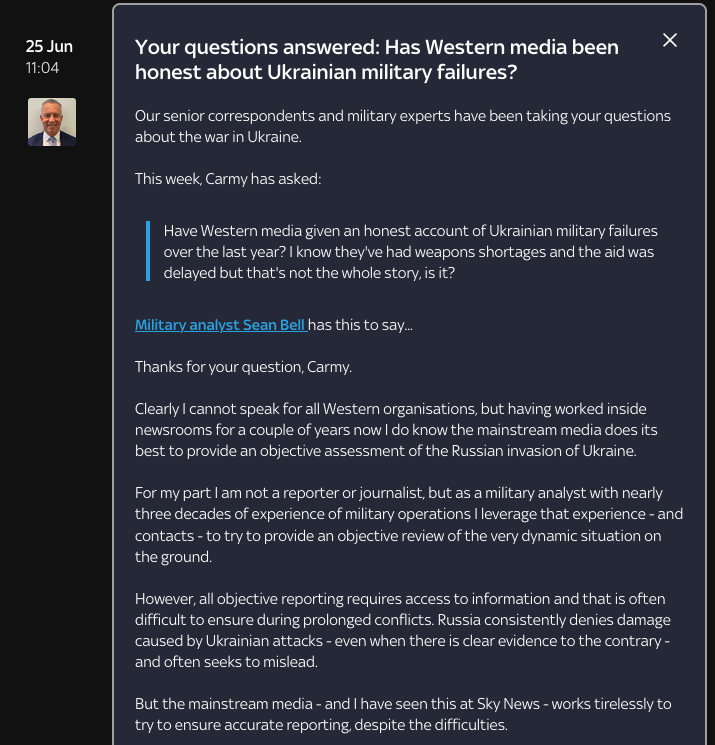
Task: Close the article panel with the X
Action: pos(670,40)
